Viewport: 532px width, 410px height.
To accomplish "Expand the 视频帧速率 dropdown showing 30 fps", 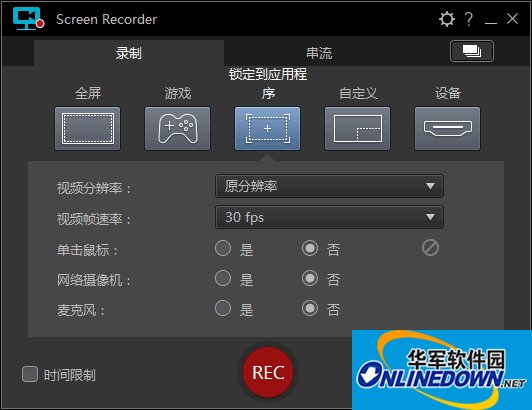I will (329, 217).
